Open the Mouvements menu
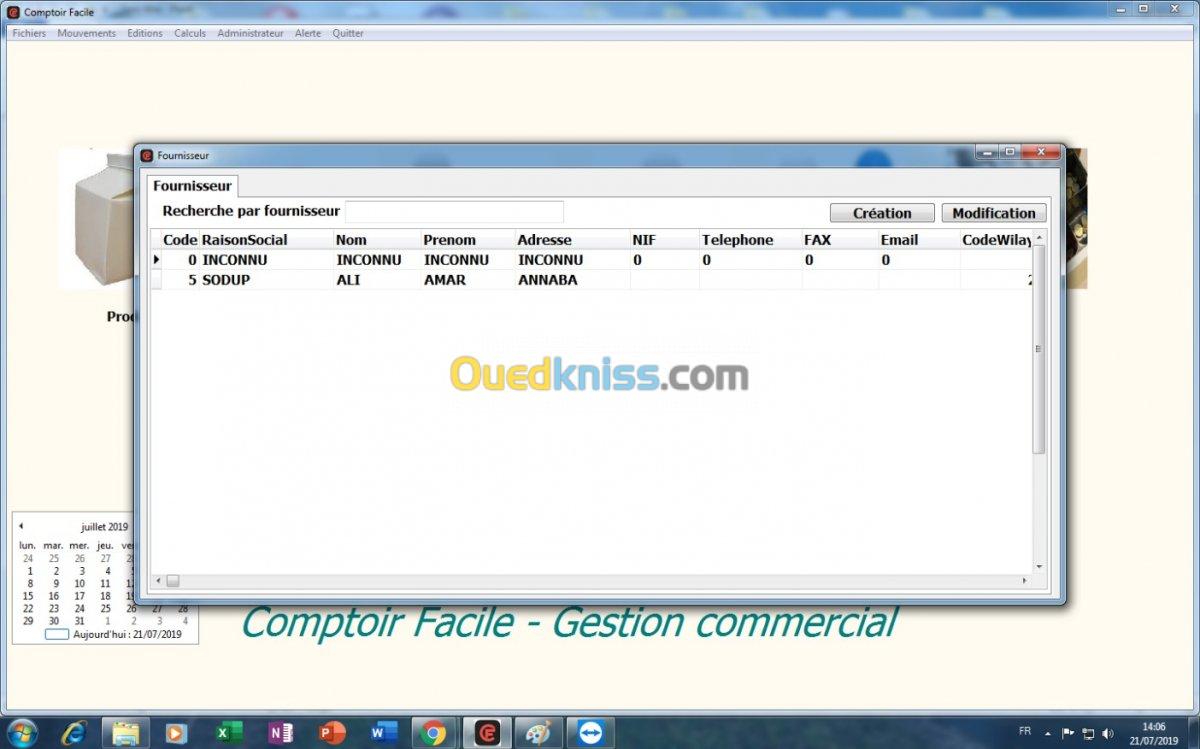 (x=86, y=33)
